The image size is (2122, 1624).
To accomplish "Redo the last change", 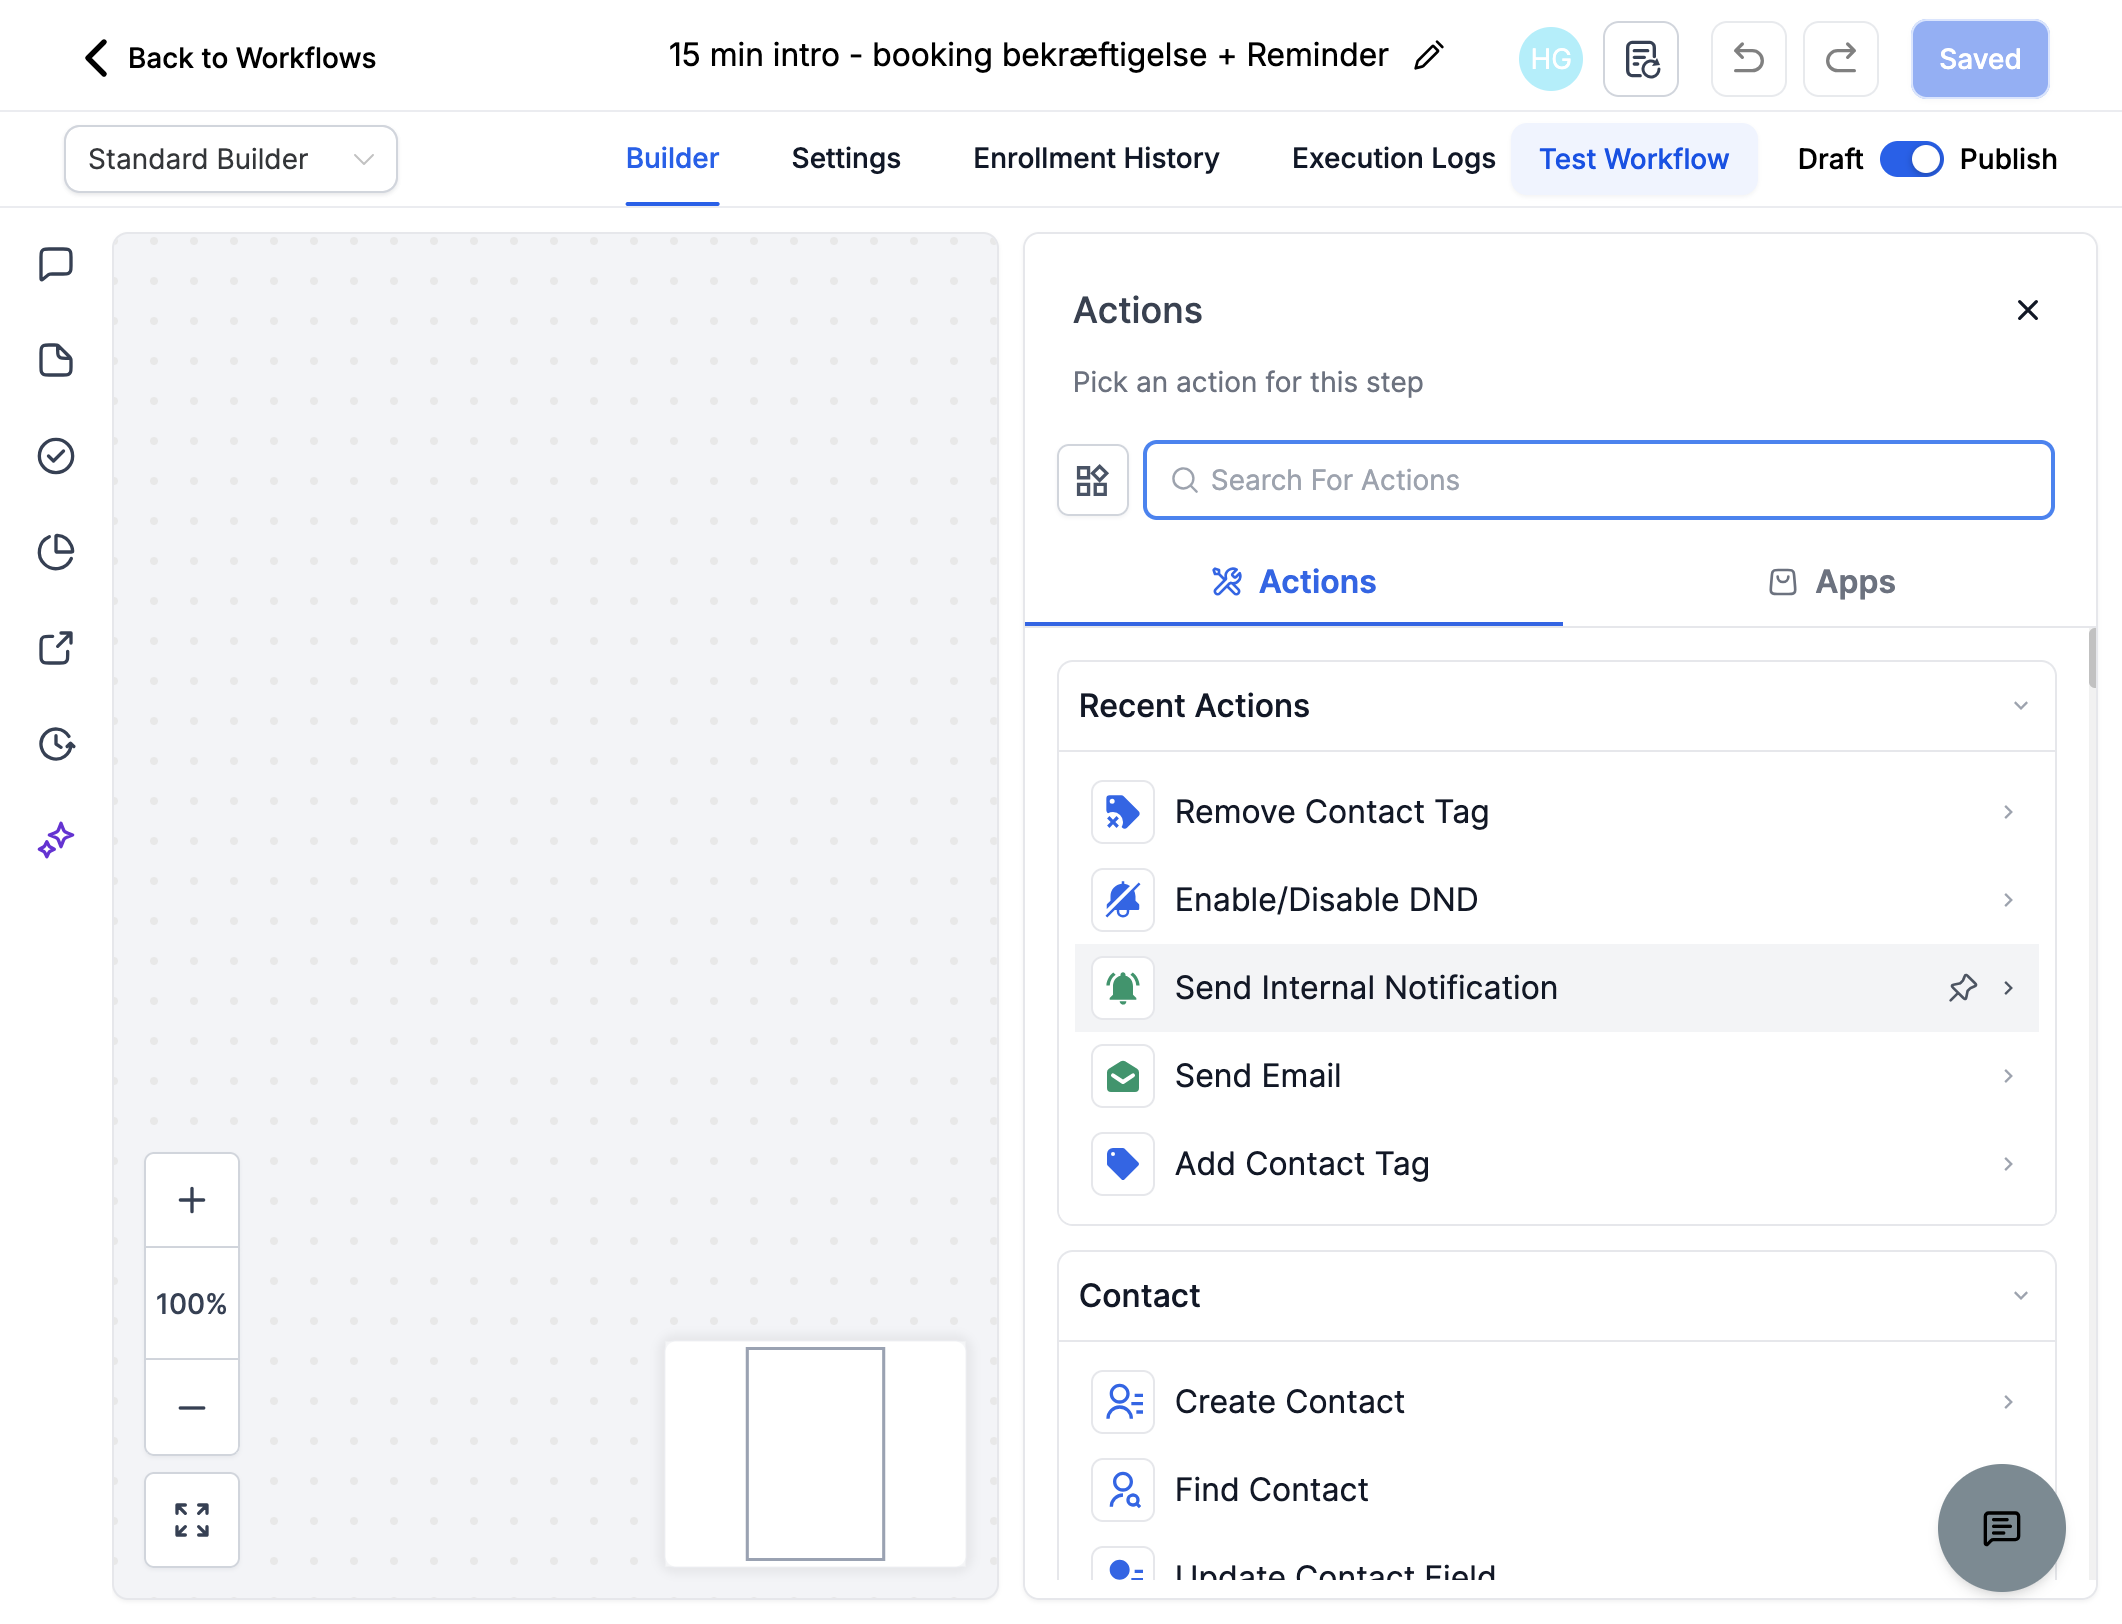I will pyautogui.click(x=1841, y=59).
